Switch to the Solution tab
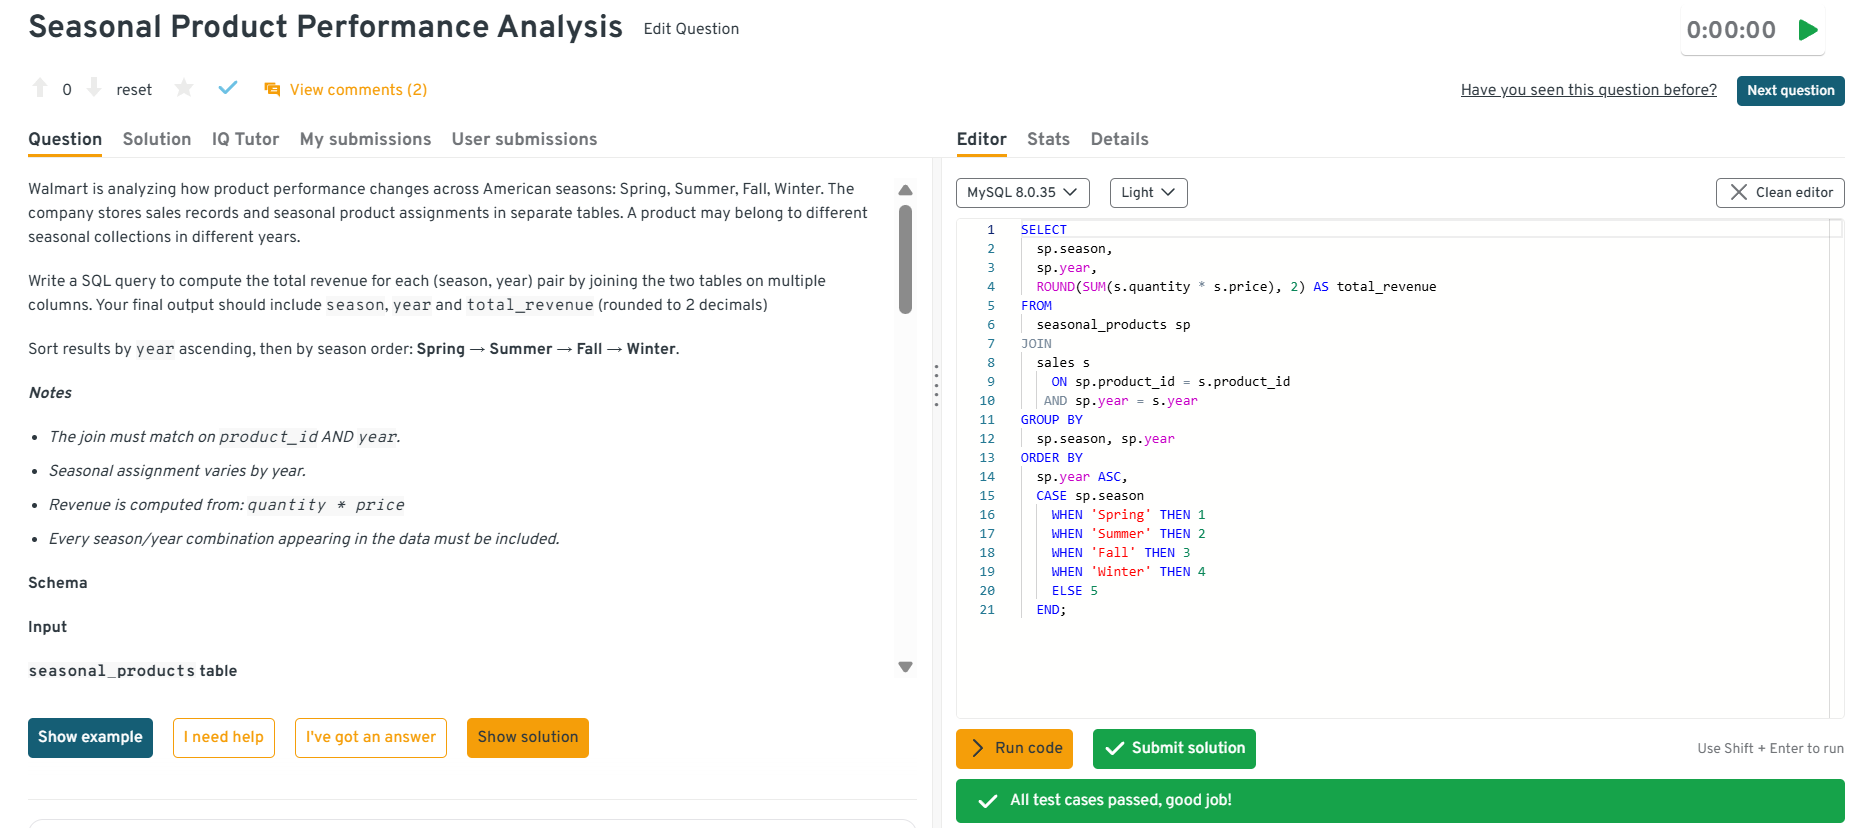1873x828 pixels. click(157, 139)
